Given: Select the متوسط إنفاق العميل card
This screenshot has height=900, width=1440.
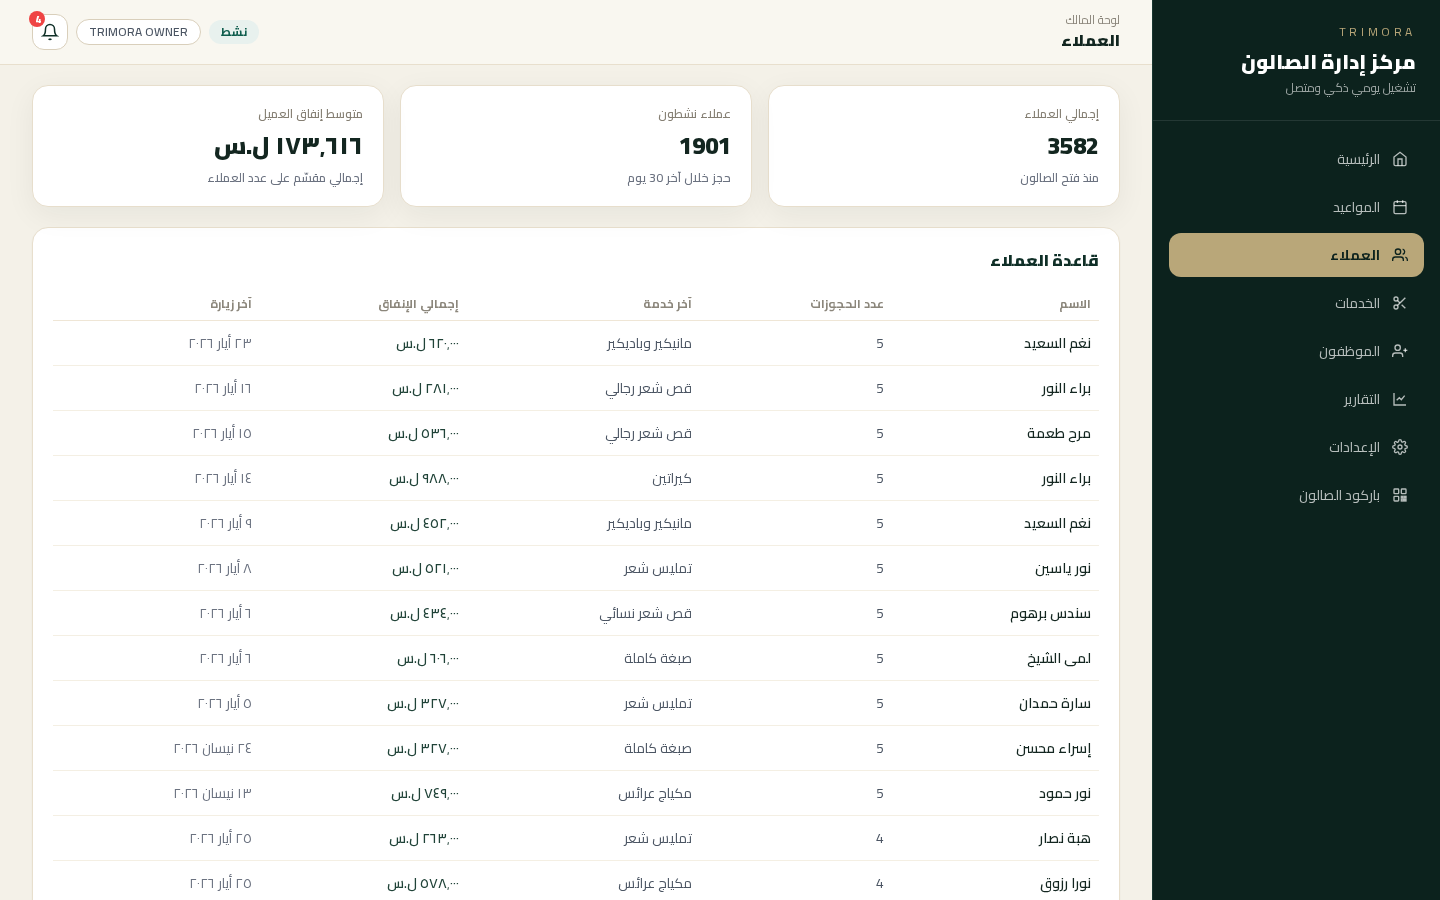Looking at the screenshot, I should coord(208,146).
